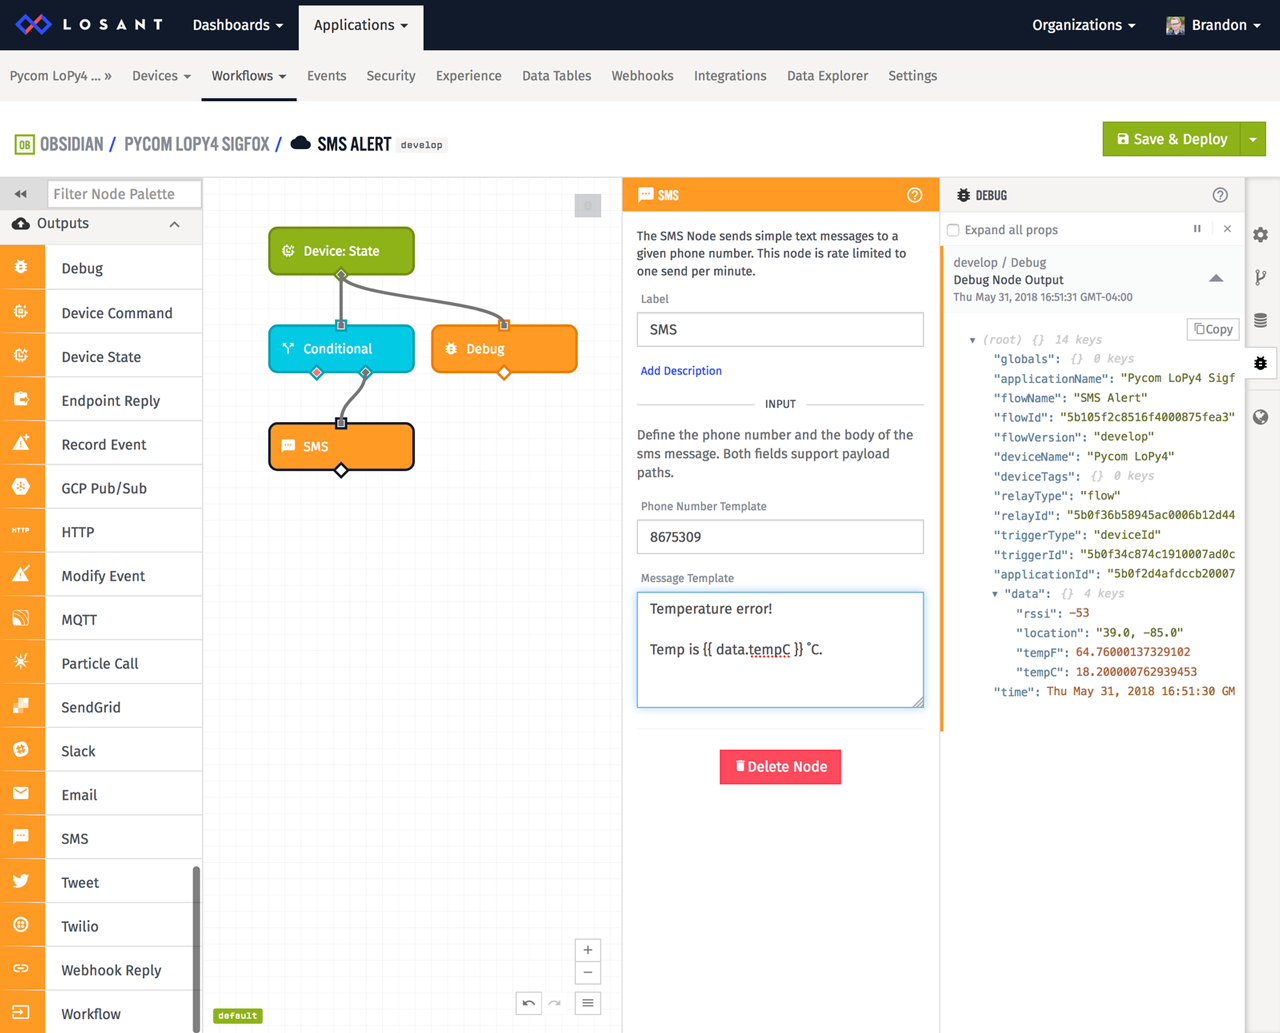Screen dimensions: 1280x1033
Task: Close the Debug panel with X
Action: pyautogui.click(x=1228, y=229)
